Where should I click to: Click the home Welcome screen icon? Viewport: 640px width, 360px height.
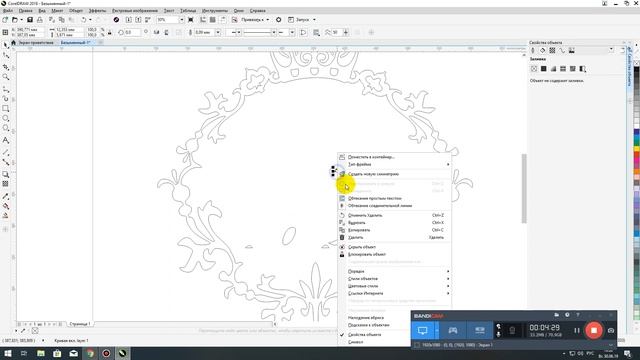tap(13, 42)
